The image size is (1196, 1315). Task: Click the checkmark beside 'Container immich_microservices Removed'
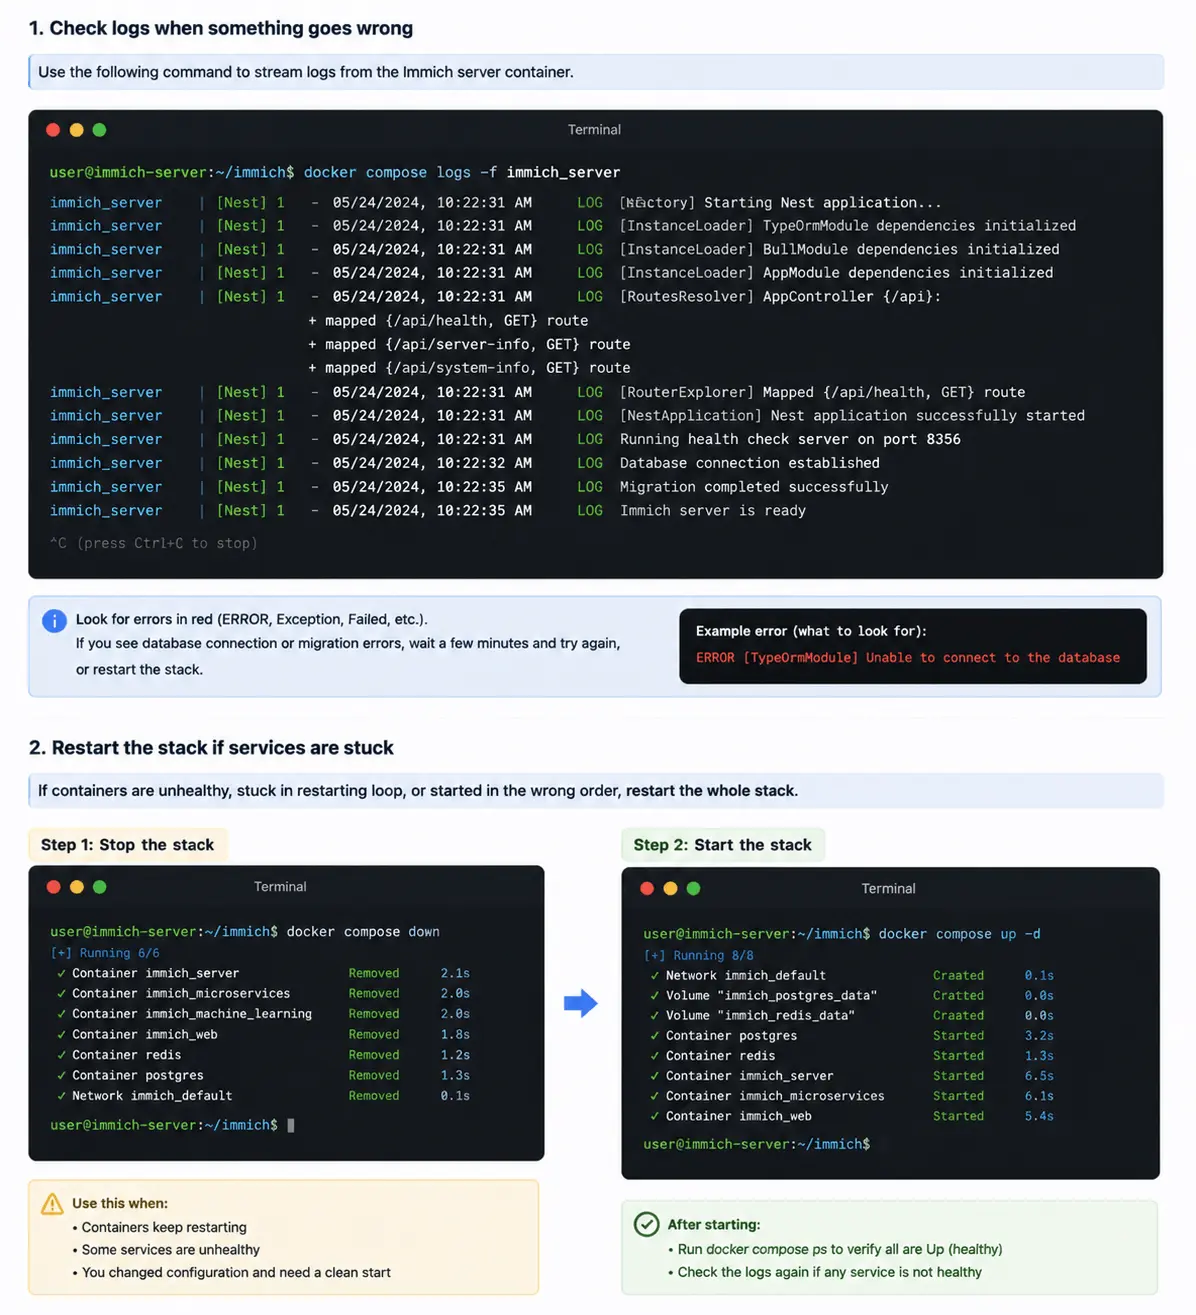(62, 994)
